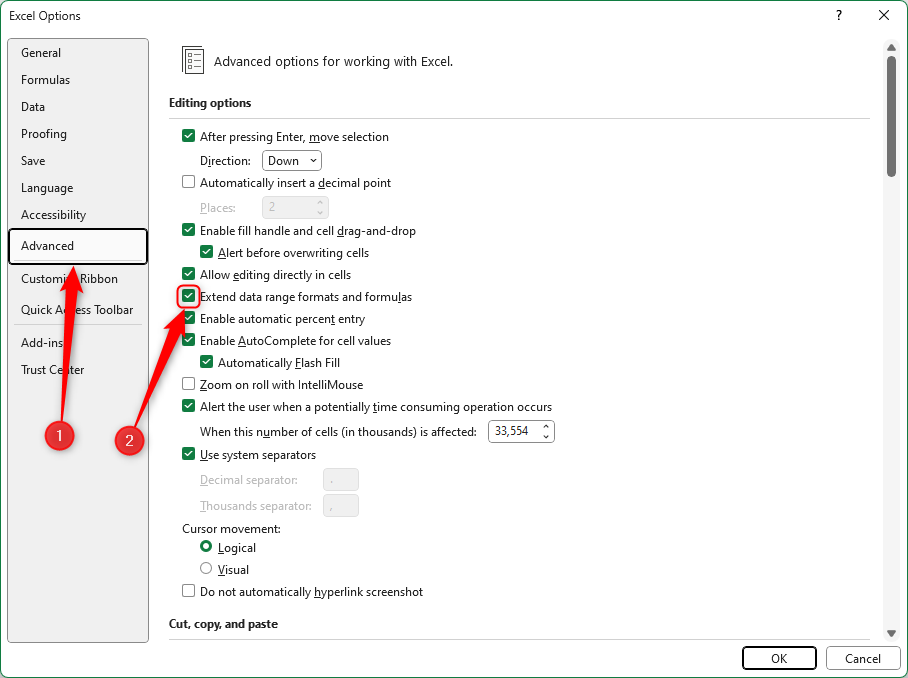Switch to the Proofing category
The image size is (908, 678).
(44, 134)
